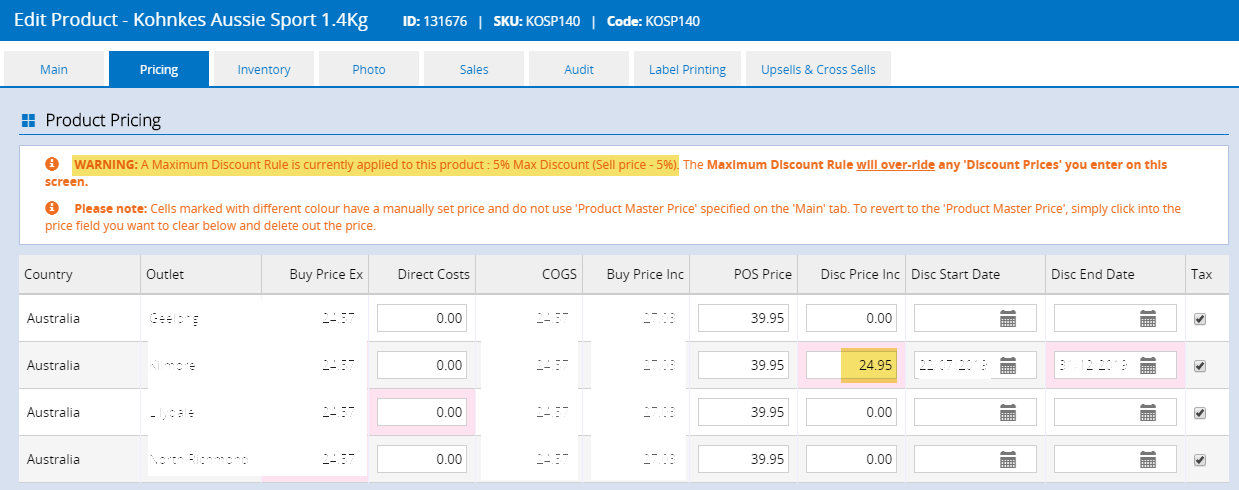The height and width of the screenshot is (490, 1239).
Task: Open Disc Start Date calendar for Kilmore row
Action: pos(1008,366)
